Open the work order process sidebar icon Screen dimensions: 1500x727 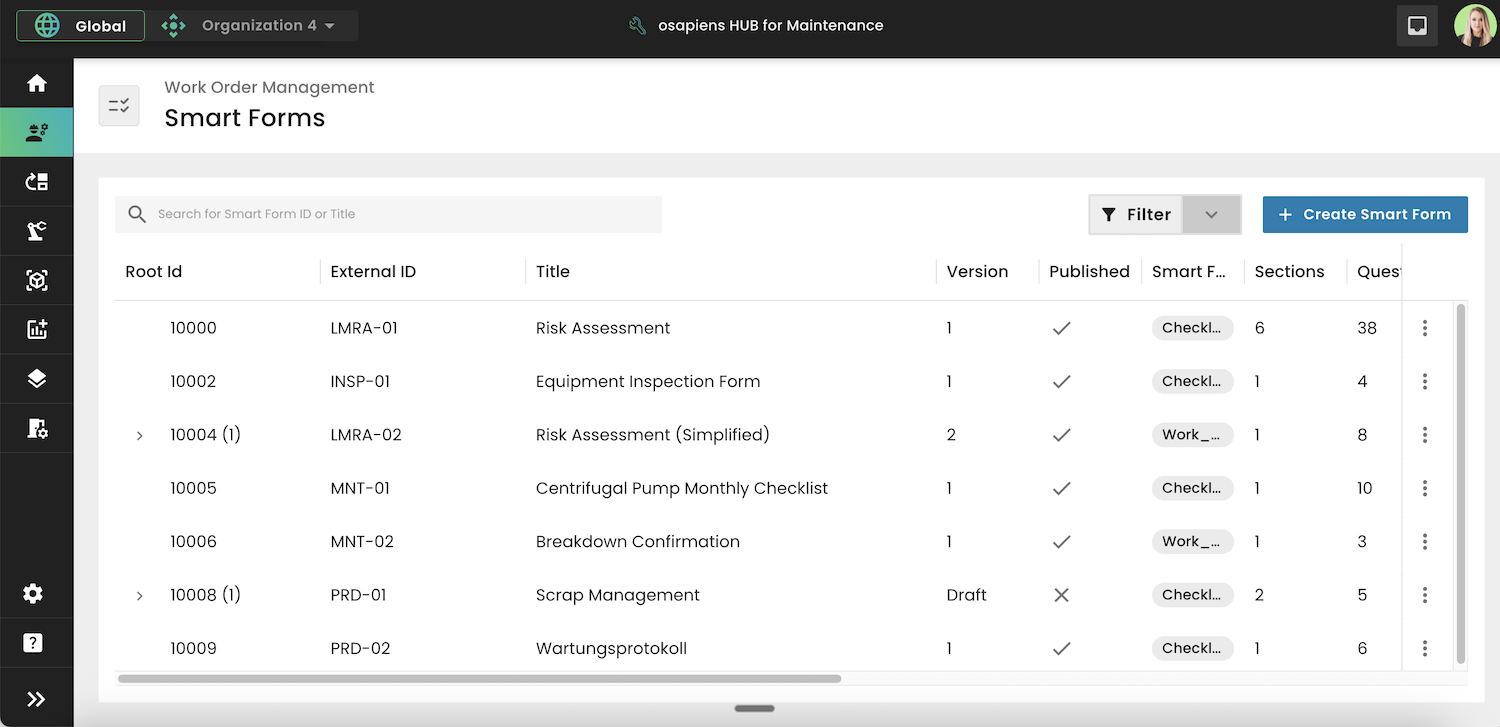tap(36, 181)
